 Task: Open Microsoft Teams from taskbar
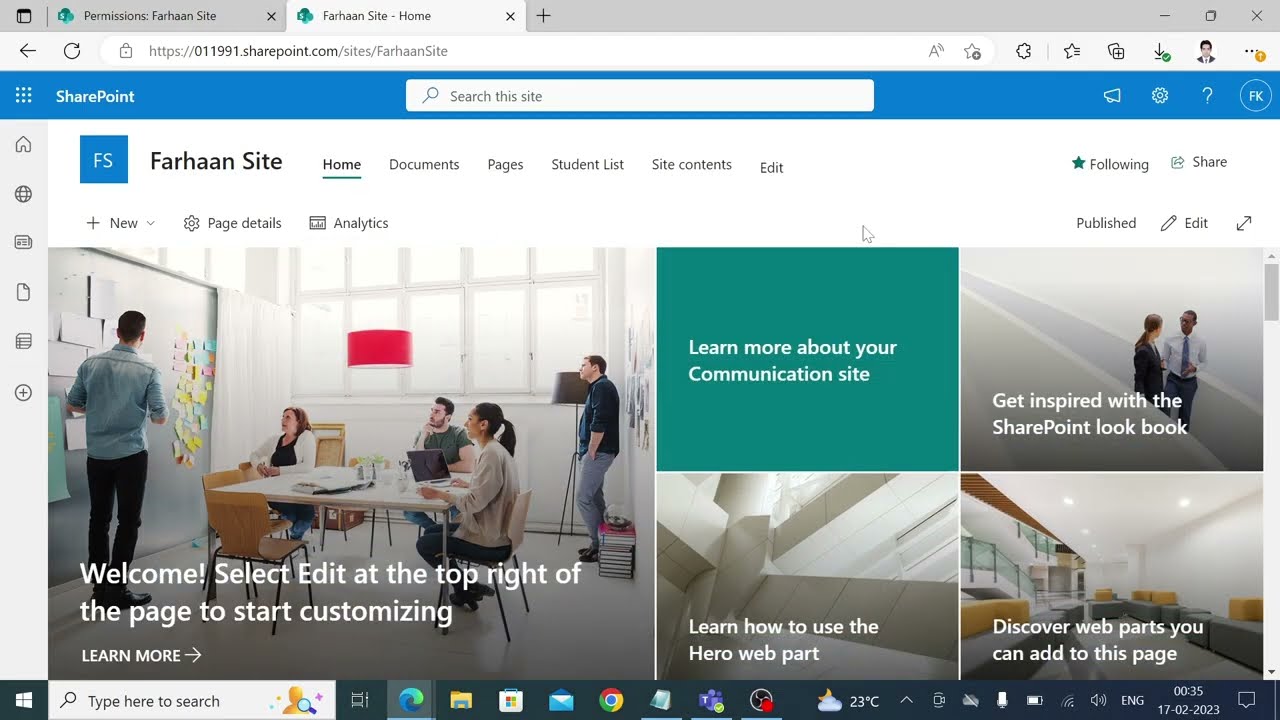[x=711, y=700]
